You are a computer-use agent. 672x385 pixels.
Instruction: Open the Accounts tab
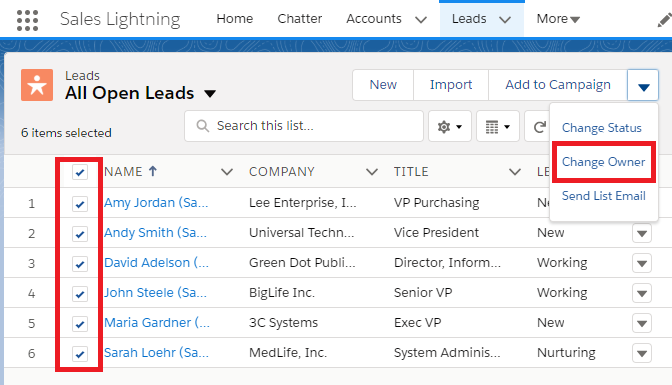tap(374, 19)
